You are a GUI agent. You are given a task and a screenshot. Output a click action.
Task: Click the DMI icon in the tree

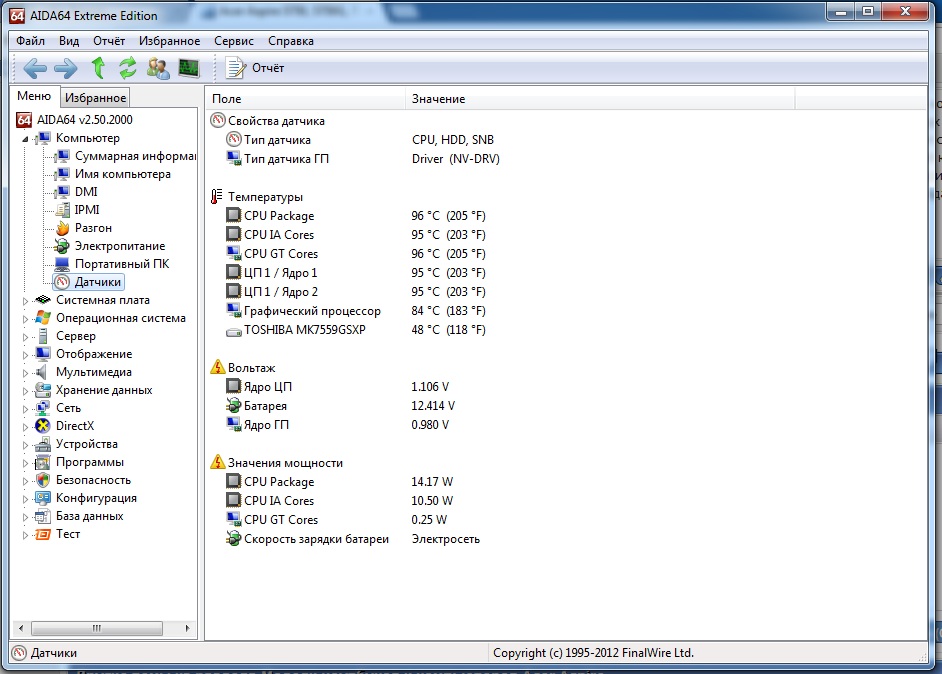(x=62, y=192)
